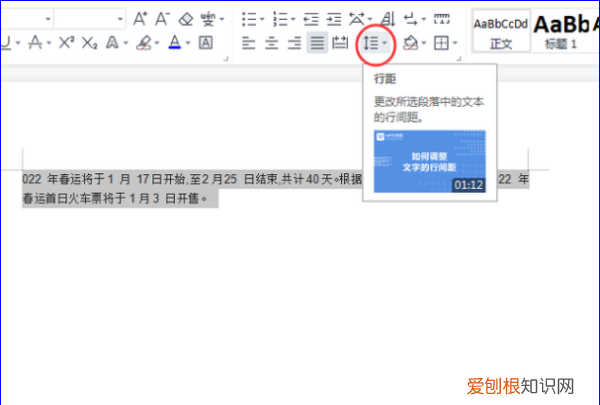Apply text highlight color
Viewport: 600px width, 405px height.
[x=144, y=43]
